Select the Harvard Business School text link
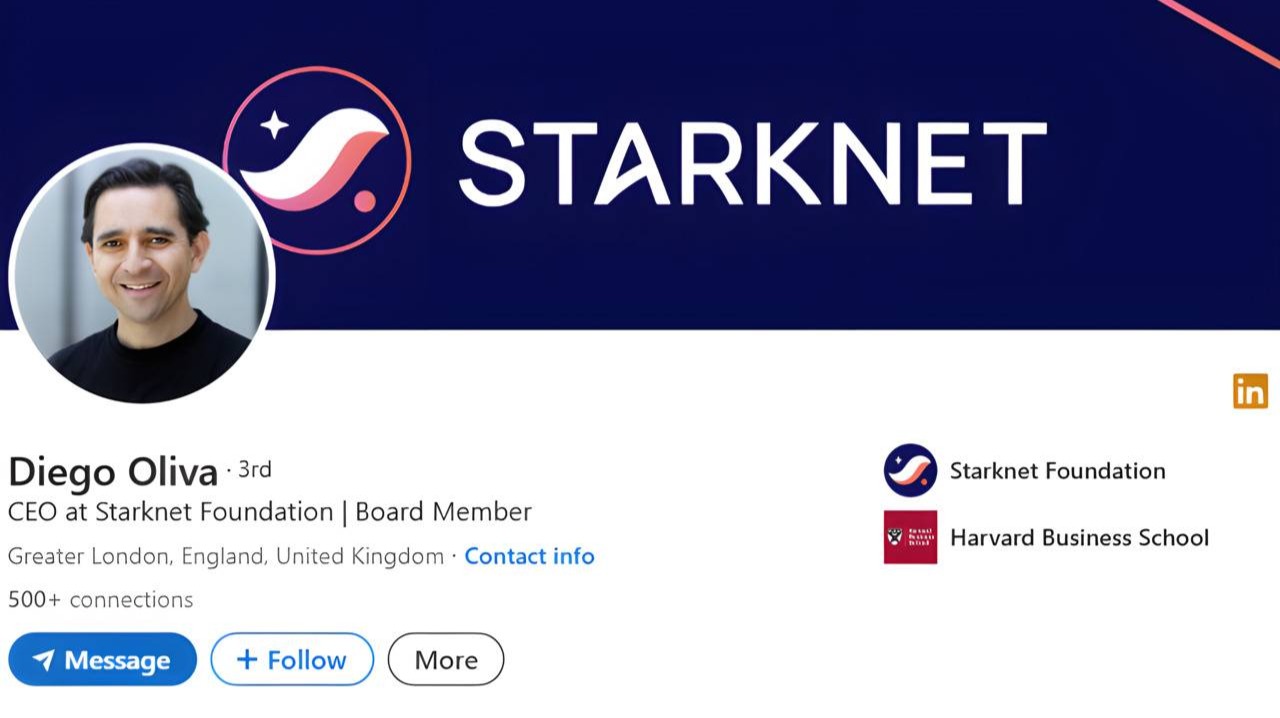The height and width of the screenshot is (718, 1280). (1078, 537)
